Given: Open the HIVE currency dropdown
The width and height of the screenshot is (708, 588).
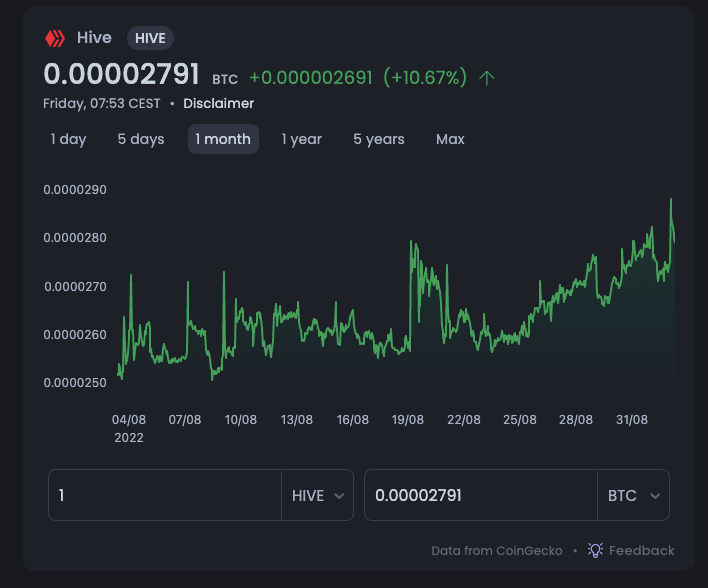Looking at the screenshot, I should (317, 495).
